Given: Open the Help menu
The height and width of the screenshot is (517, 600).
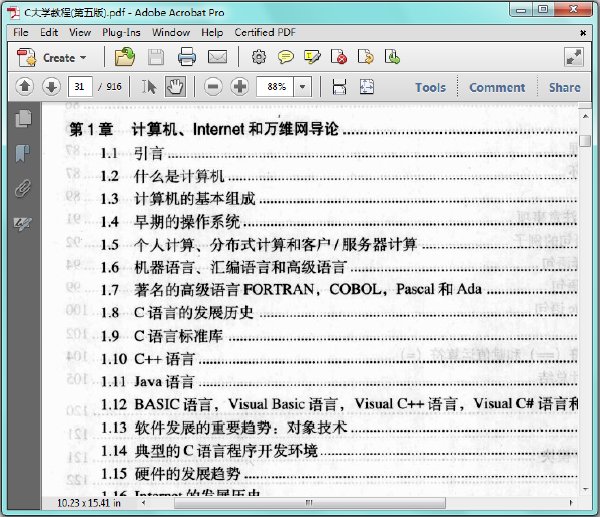Looking at the screenshot, I should pyautogui.click(x=212, y=33).
